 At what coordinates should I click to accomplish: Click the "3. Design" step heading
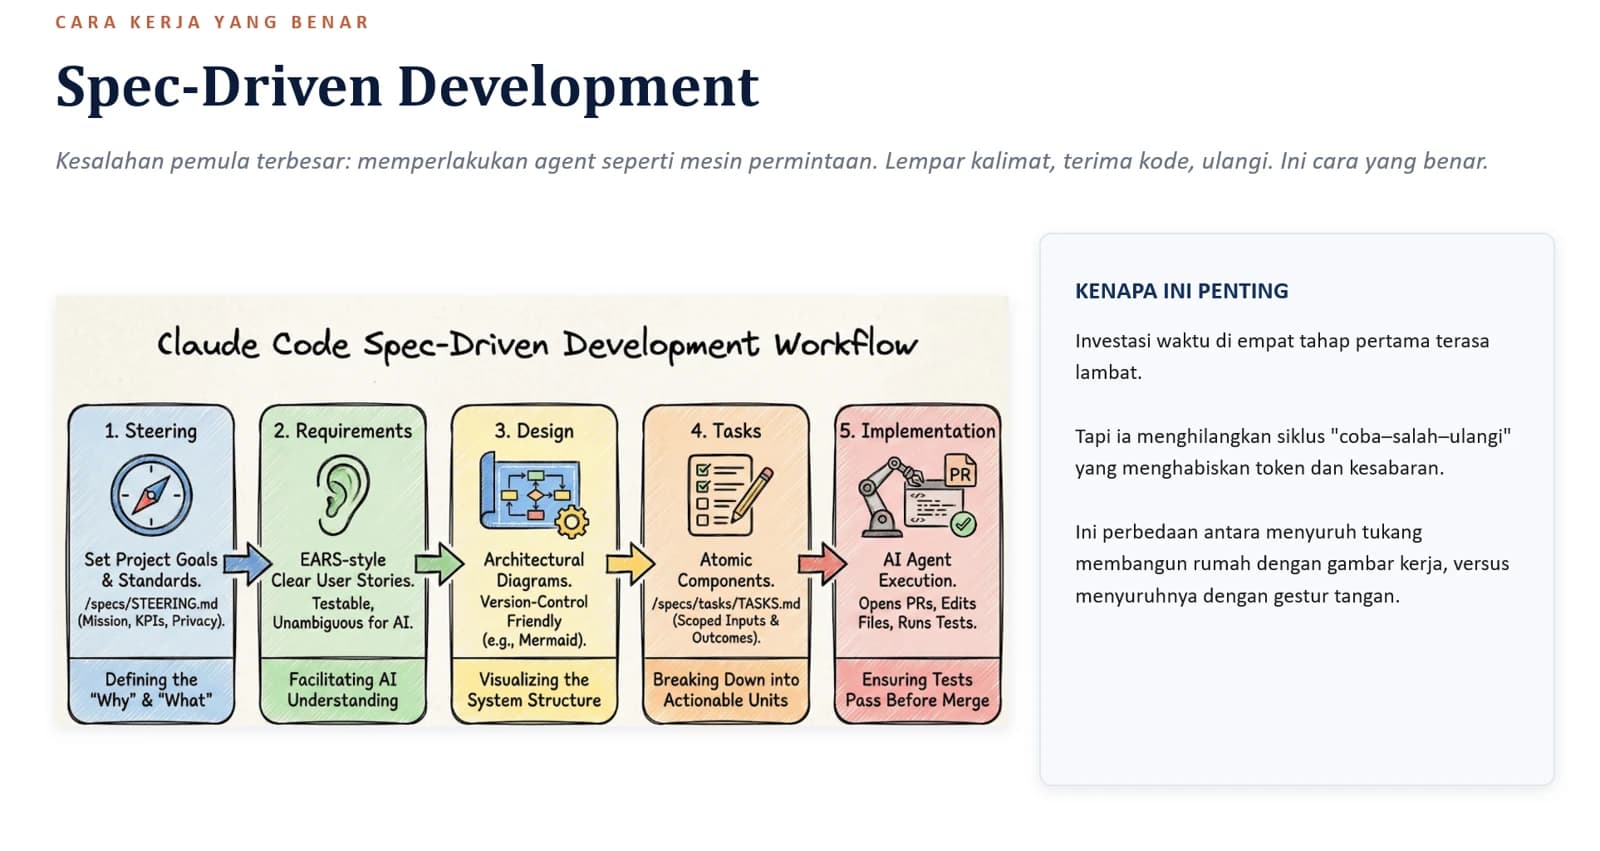click(x=534, y=431)
